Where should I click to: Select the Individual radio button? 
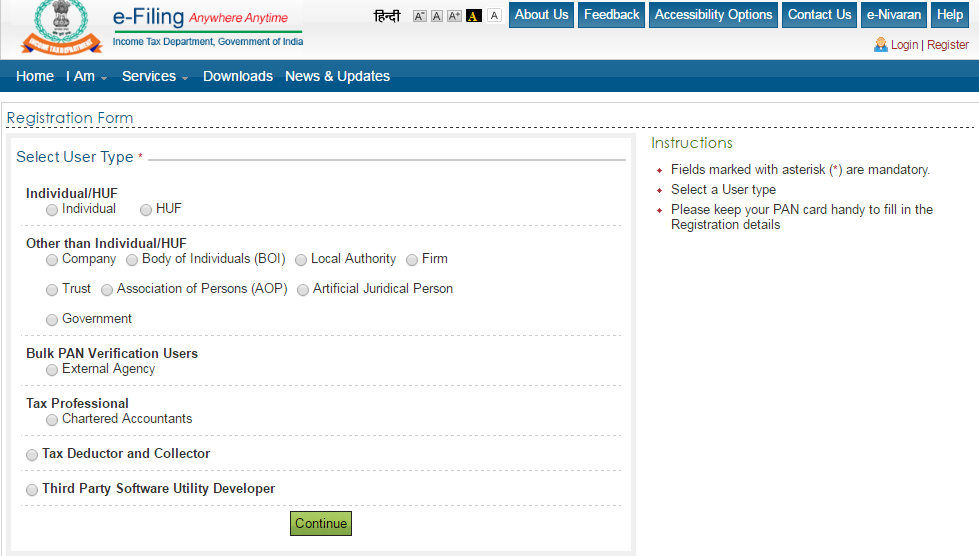[x=52, y=210]
